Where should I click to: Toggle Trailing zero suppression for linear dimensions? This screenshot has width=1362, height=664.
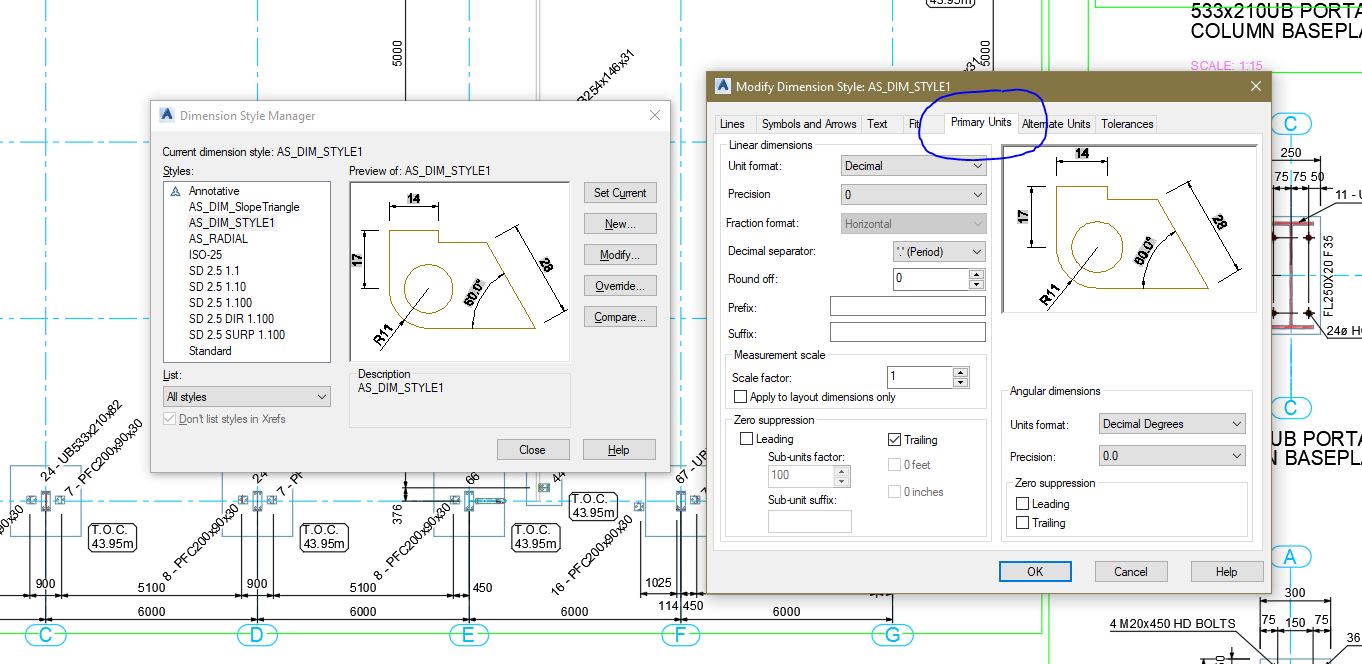pyautogui.click(x=894, y=440)
